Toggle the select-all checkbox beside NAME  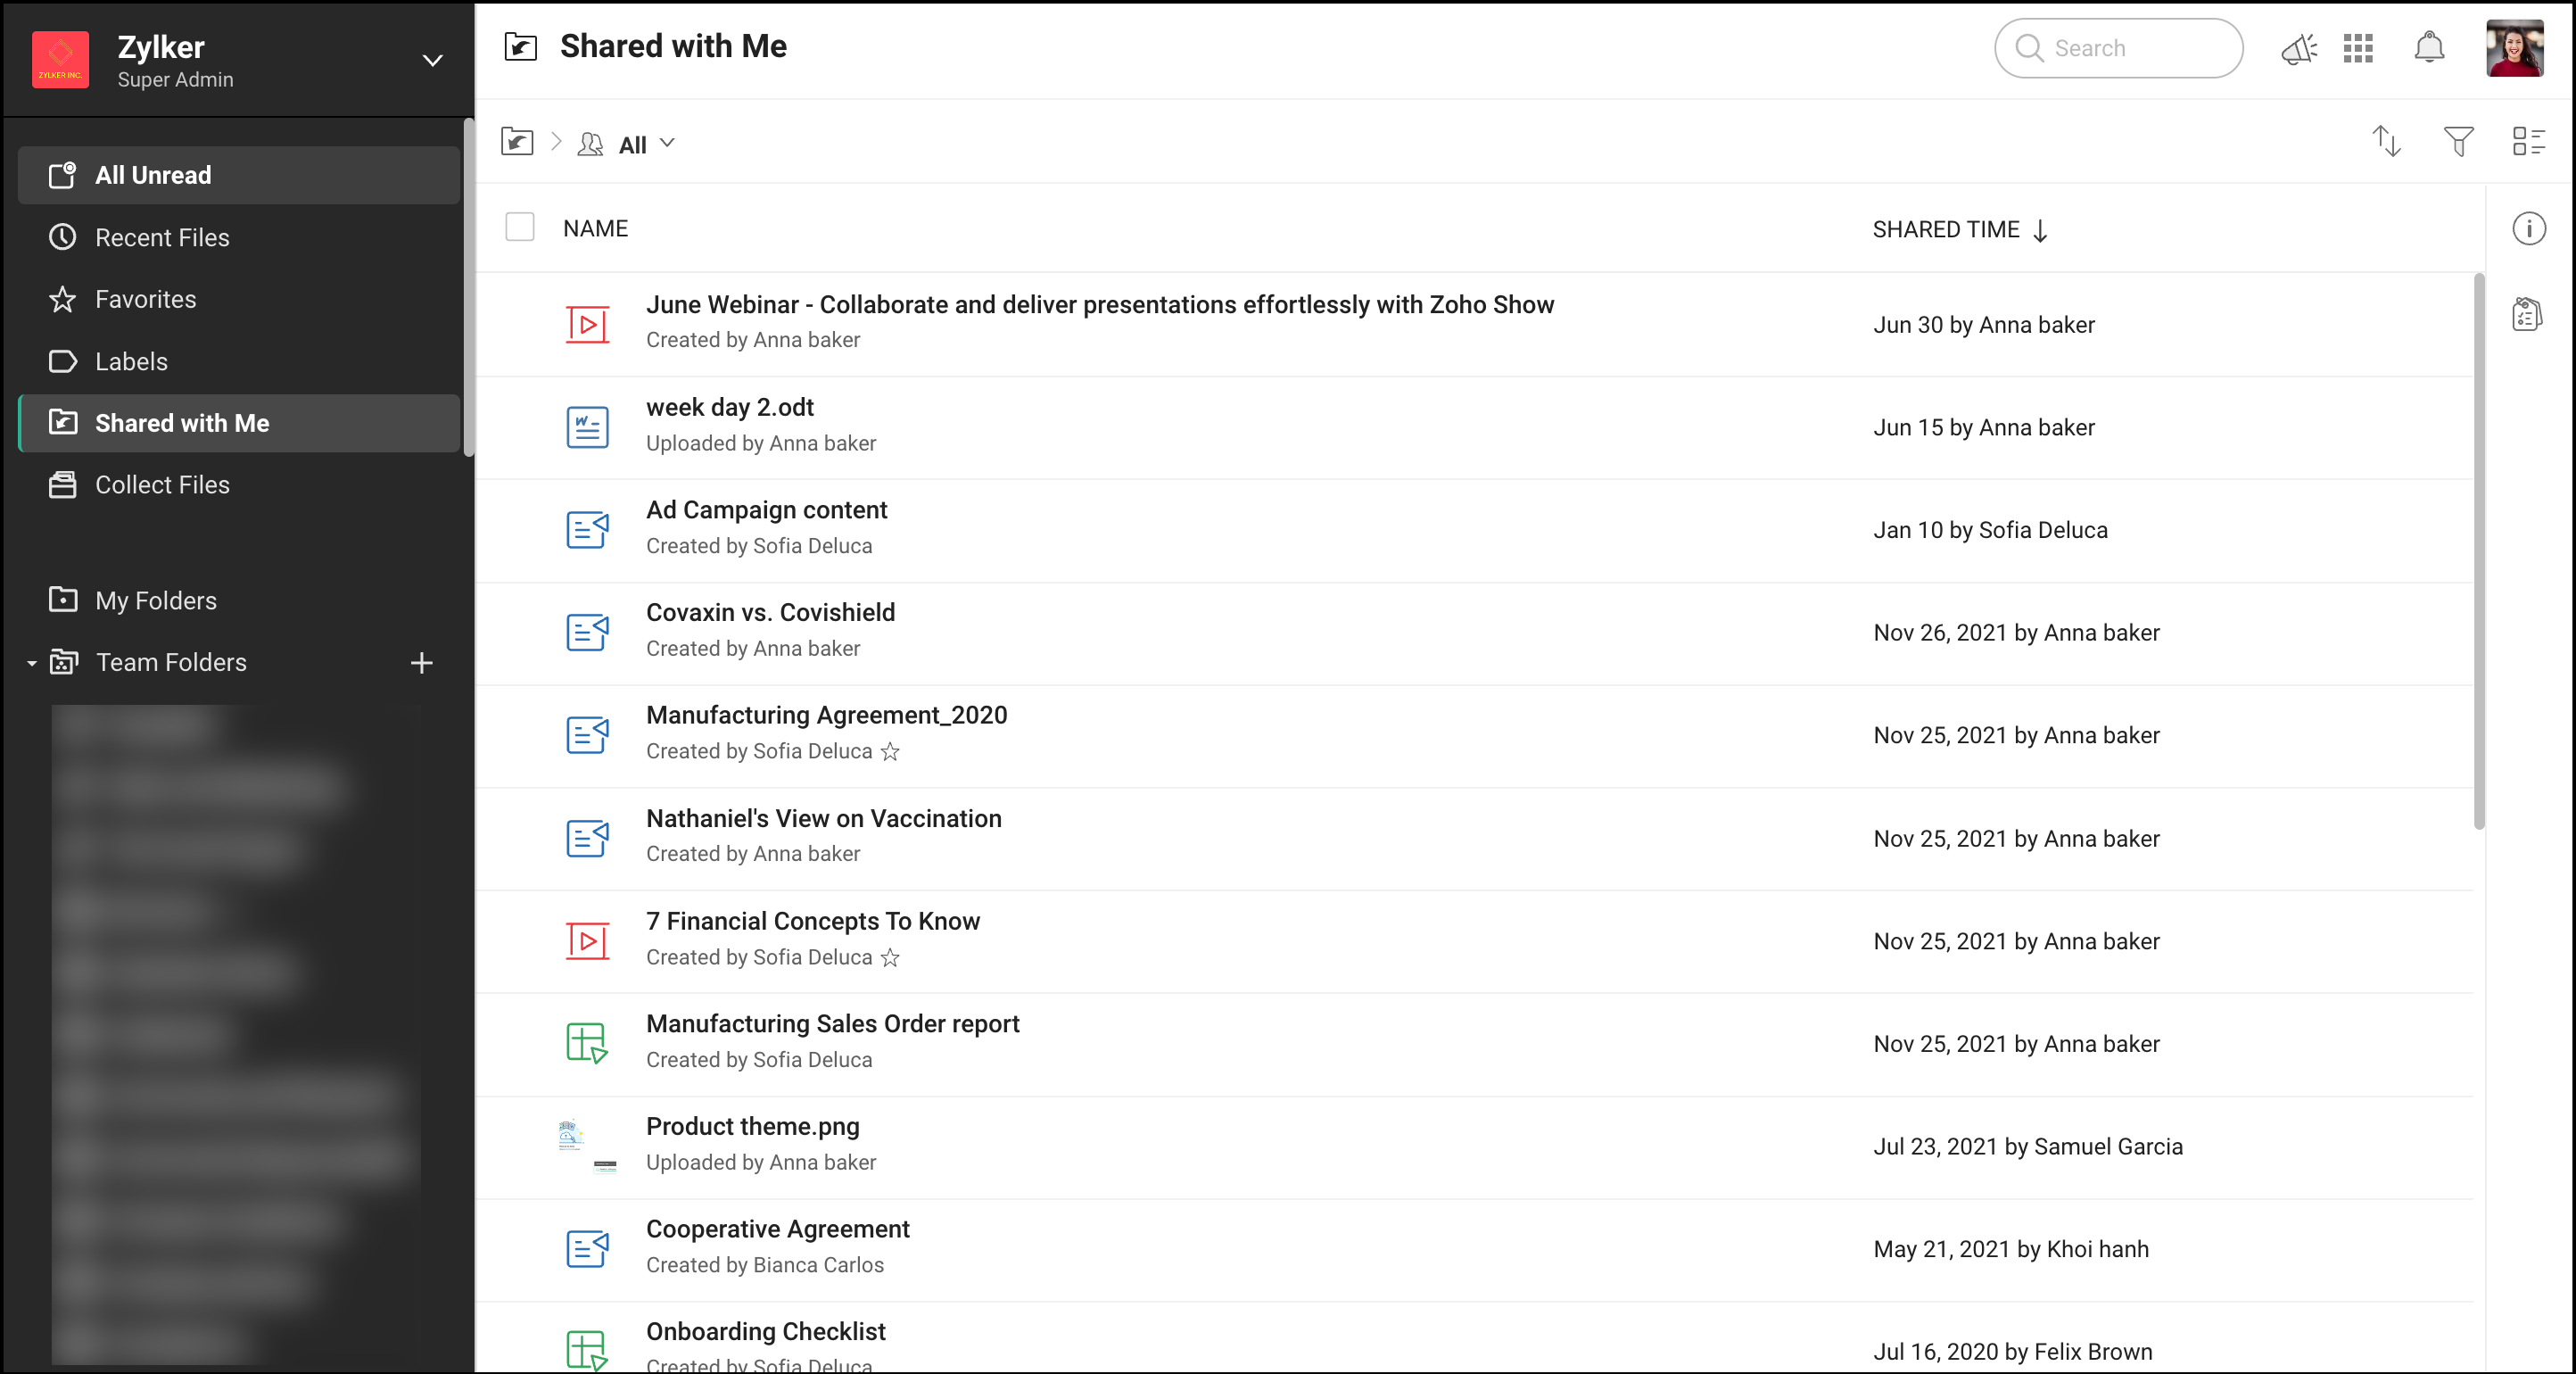click(x=520, y=228)
